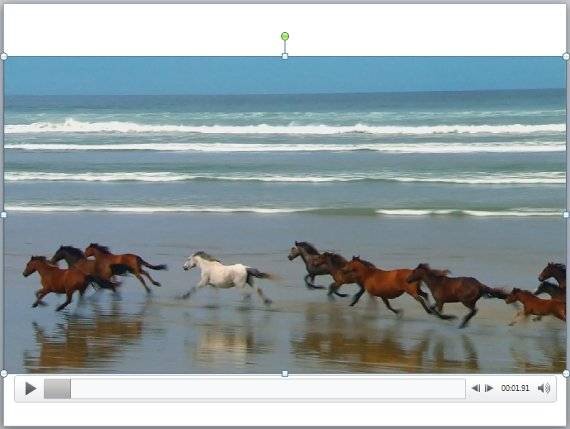Click the 00:01.91 elapsed time display
The image size is (570, 429).
[515, 388]
